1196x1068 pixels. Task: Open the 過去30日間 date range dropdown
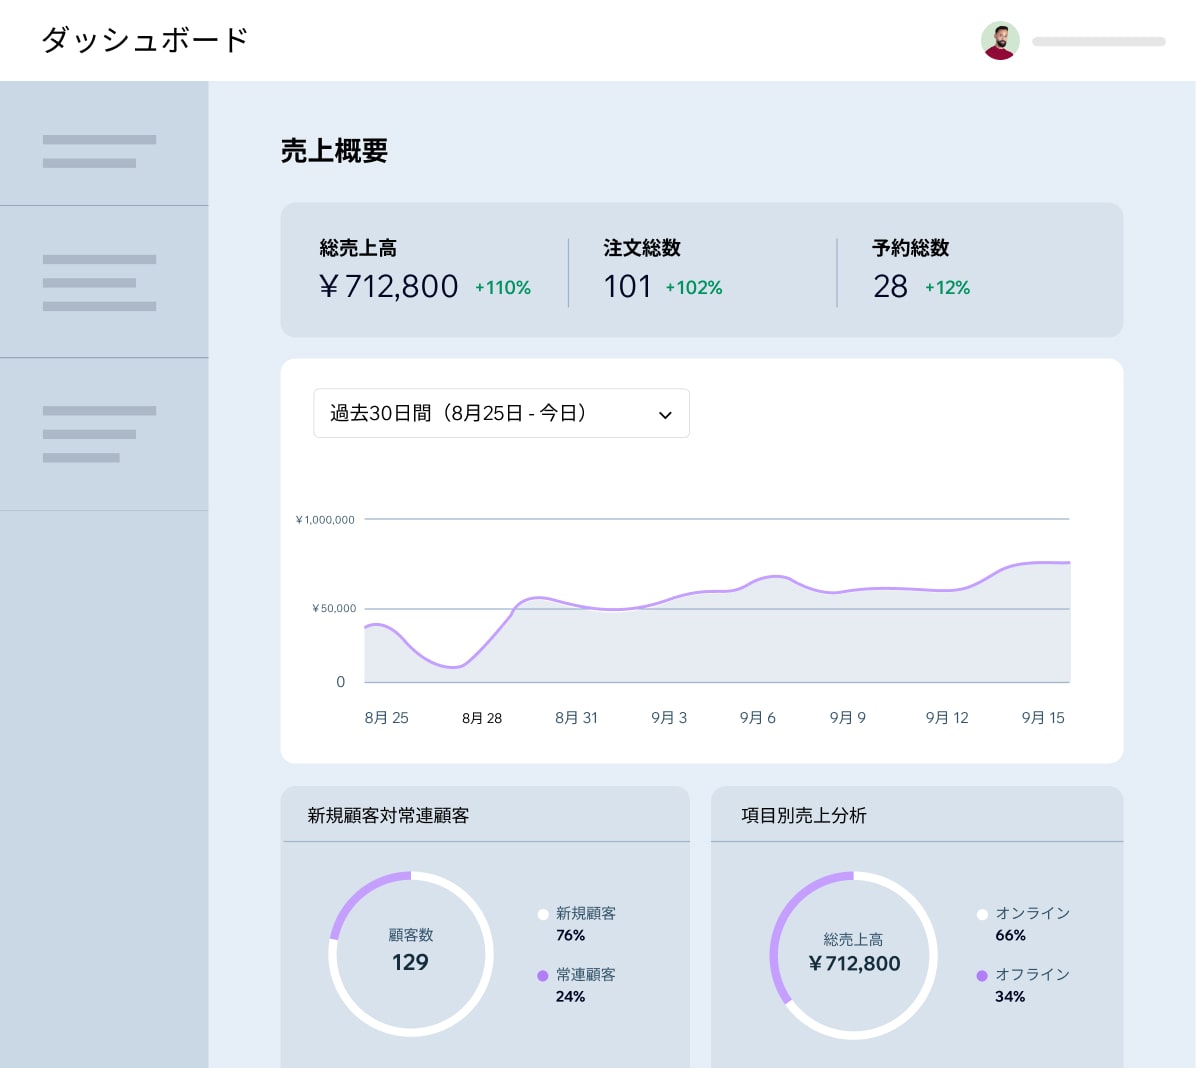tap(502, 413)
